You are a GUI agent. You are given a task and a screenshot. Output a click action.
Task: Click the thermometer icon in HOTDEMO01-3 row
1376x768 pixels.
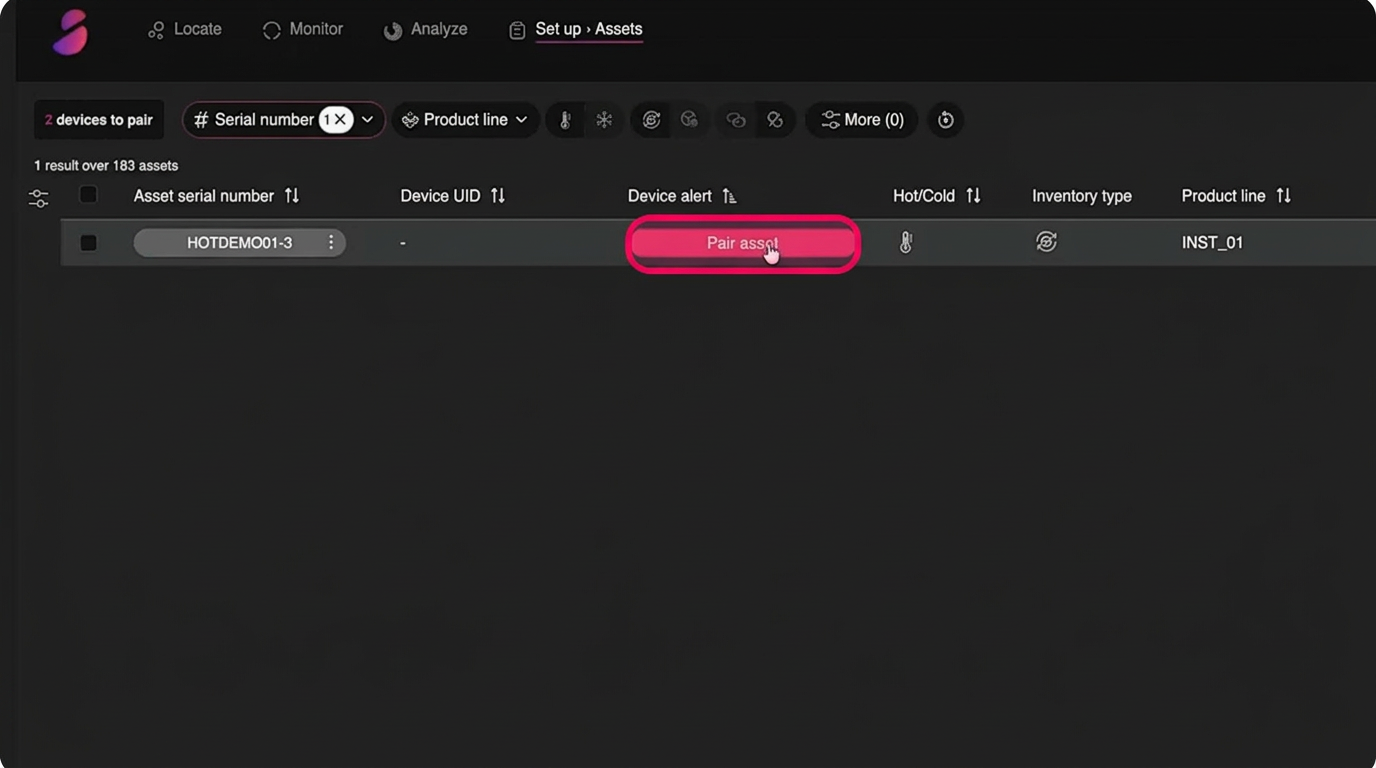pyautogui.click(x=906, y=242)
